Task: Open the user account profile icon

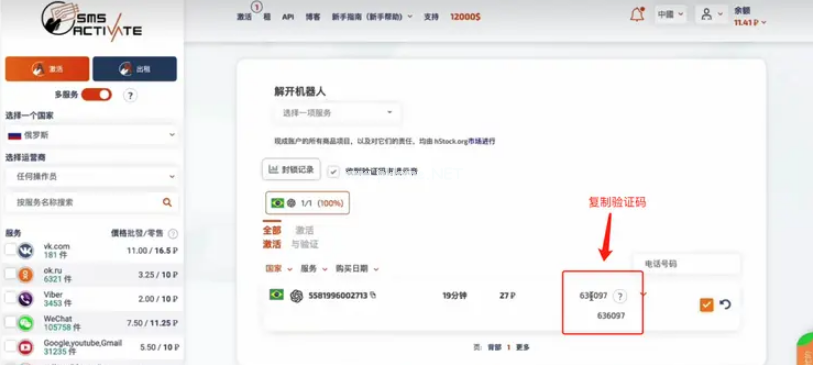Action: pyautogui.click(x=706, y=15)
